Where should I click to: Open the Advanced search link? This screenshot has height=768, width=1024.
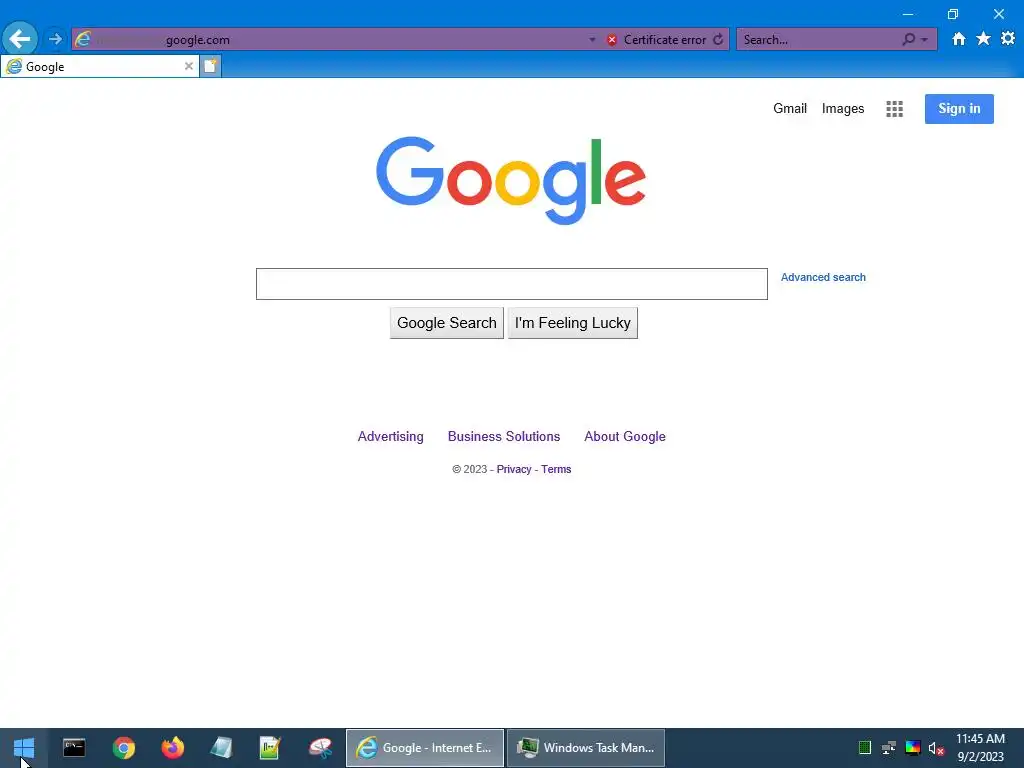point(823,277)
